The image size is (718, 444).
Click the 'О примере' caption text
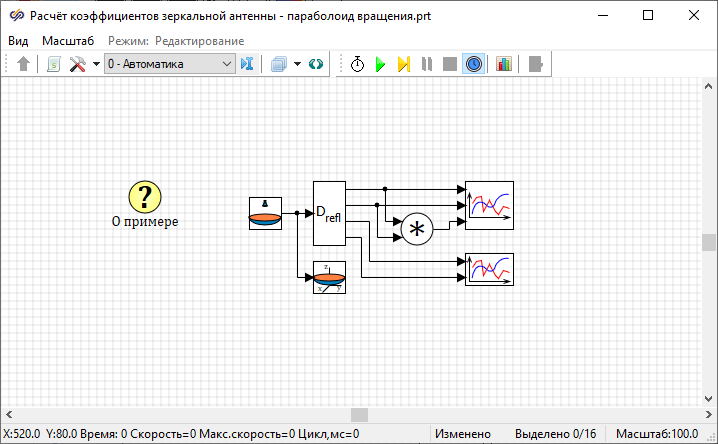tap(145, 221)
